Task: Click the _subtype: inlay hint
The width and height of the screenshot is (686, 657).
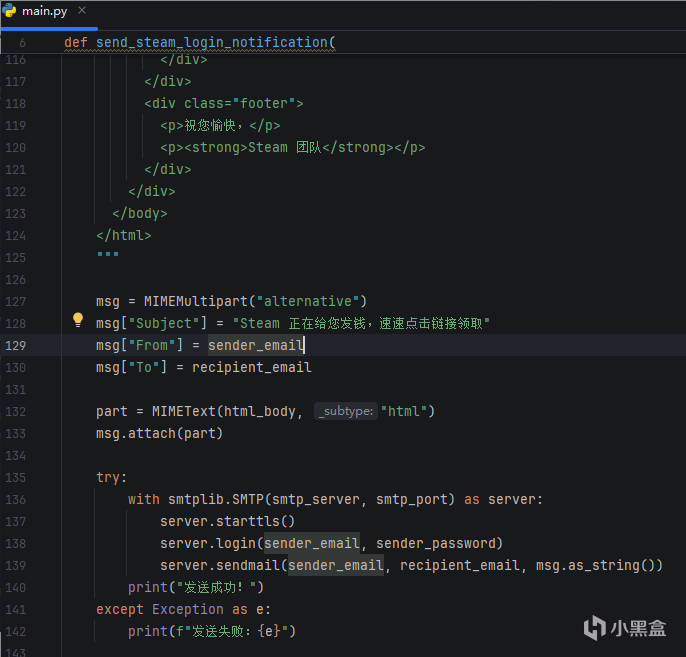Action: [x=345, y=411]
